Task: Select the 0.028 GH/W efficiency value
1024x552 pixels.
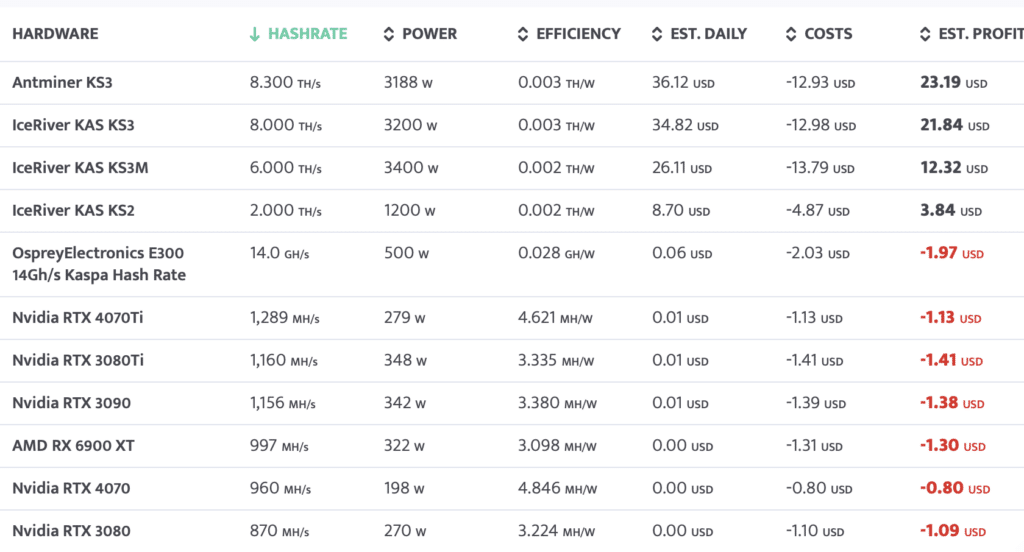Action: pyautogui.click(x=556, y=253)
